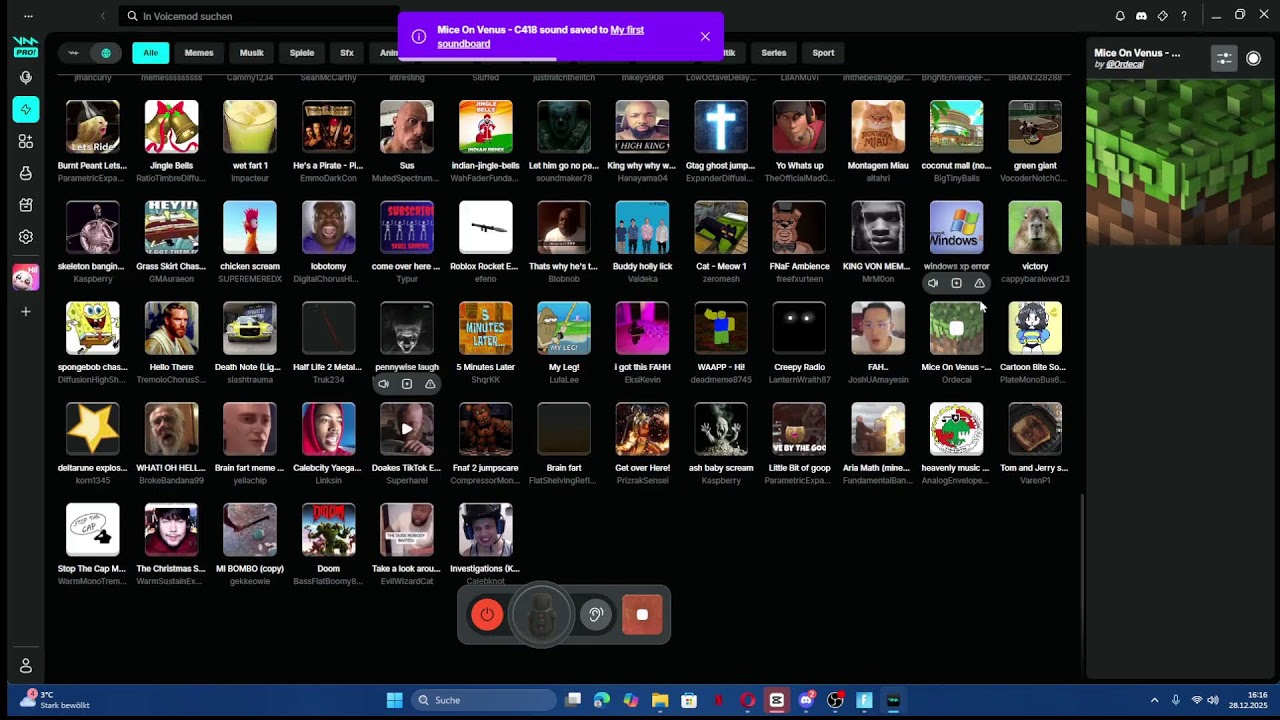Select the Sfx category tab
The width and height of the screenshot is (1280, 720).
(x=347, y=53)
